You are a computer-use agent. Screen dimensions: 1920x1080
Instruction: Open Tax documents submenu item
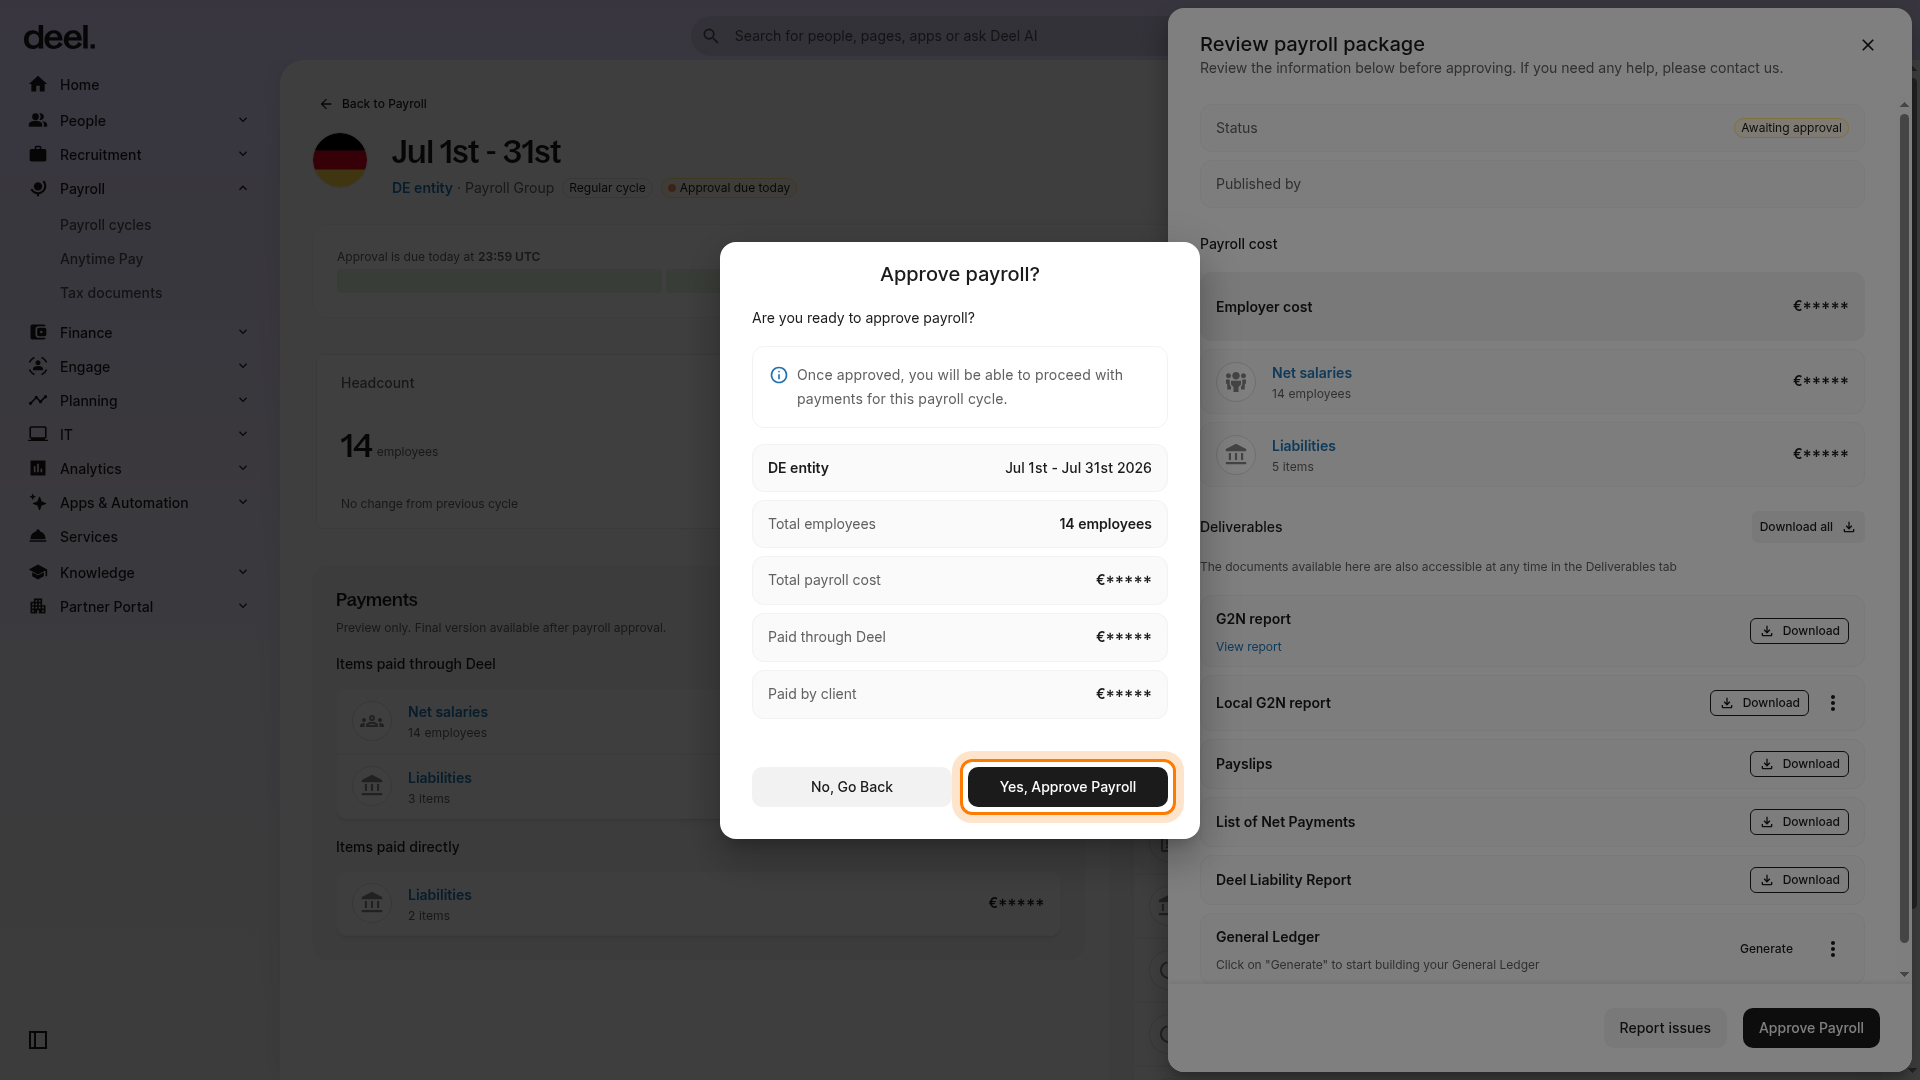point(110,293)
